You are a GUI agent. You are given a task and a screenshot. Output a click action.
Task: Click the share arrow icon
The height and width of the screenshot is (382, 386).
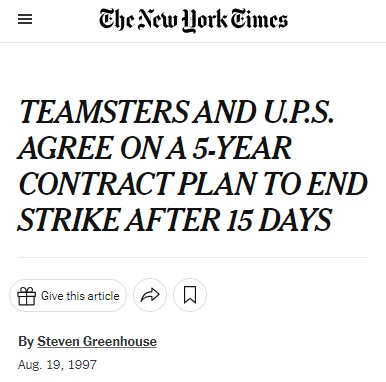point(150,295)
